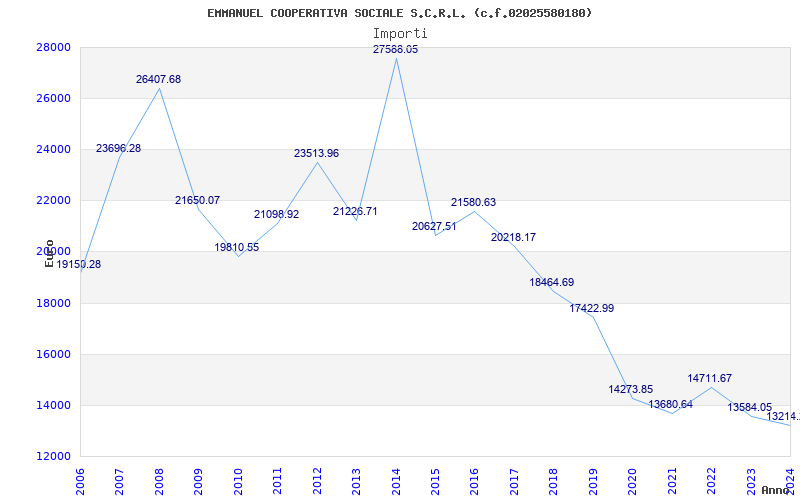Click data label 21580.63

(x=473, y=202)
